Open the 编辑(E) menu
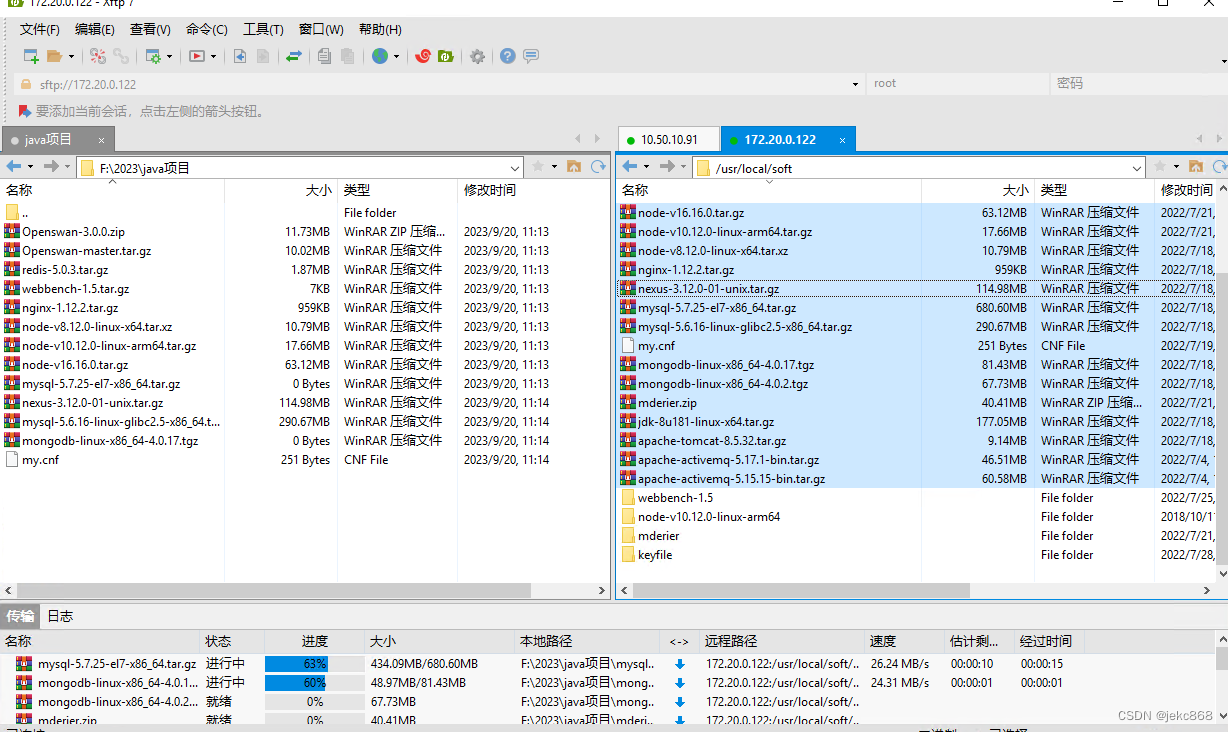Image resolution: width=1228 pixels, height=732 pixels. [95, 30]
